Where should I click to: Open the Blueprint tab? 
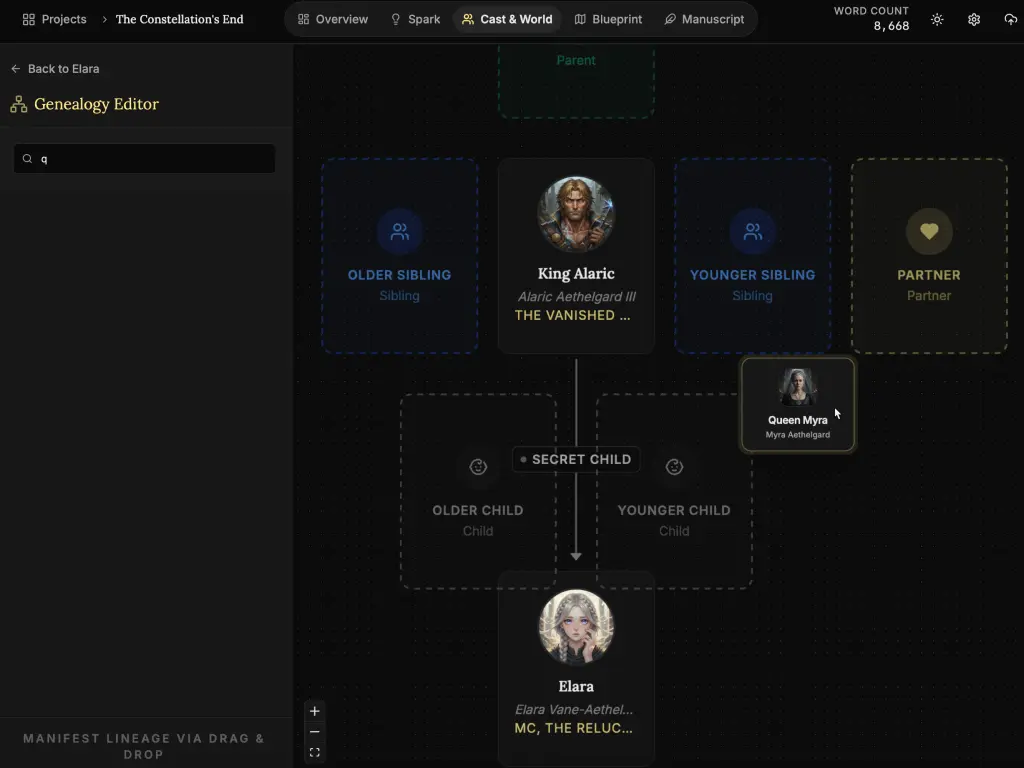(x=608, y=19)
